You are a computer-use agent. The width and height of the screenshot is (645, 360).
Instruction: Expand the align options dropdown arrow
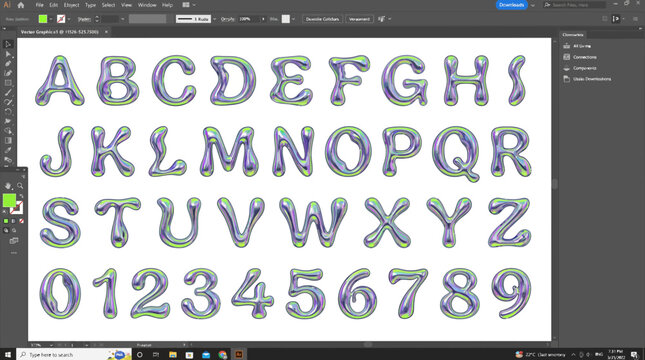coord(389,19)
